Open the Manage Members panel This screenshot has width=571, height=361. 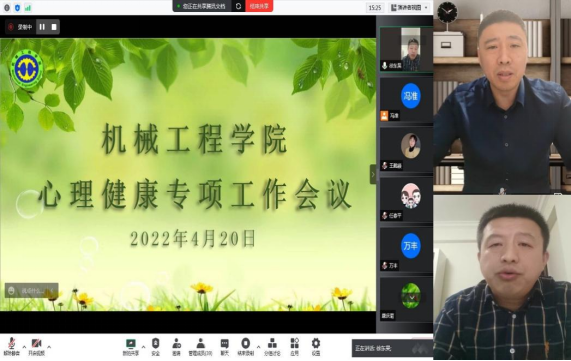(200, 346)
